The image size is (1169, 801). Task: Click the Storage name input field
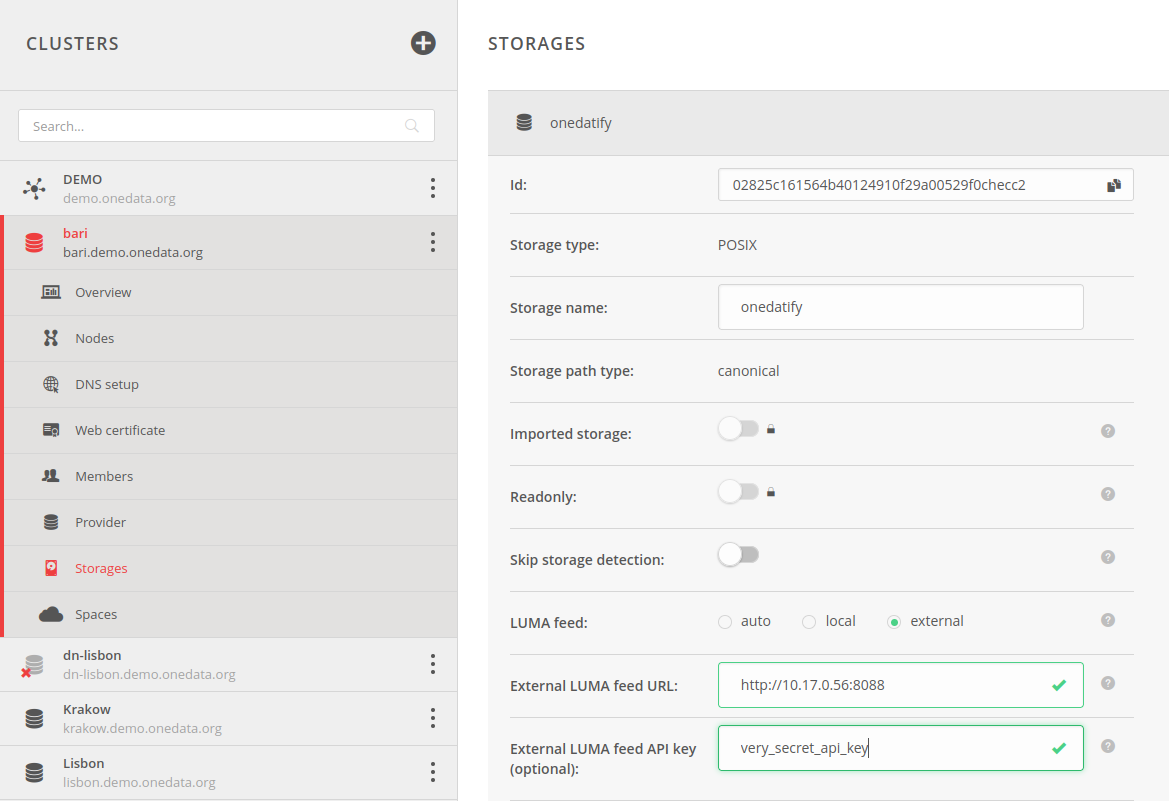tap(901, 307)
